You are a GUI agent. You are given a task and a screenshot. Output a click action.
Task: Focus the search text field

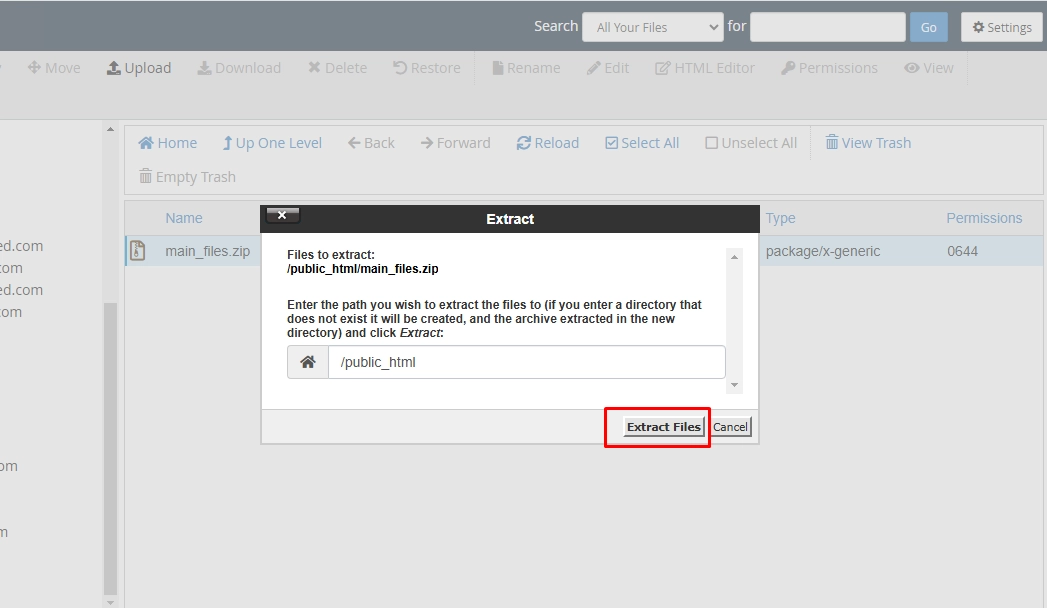827,27
